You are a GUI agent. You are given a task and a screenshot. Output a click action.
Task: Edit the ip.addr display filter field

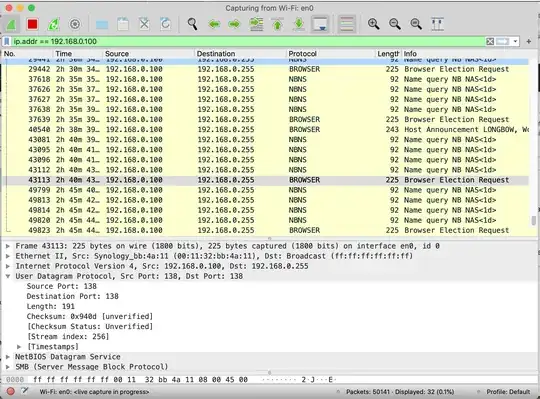pos(248,42)
